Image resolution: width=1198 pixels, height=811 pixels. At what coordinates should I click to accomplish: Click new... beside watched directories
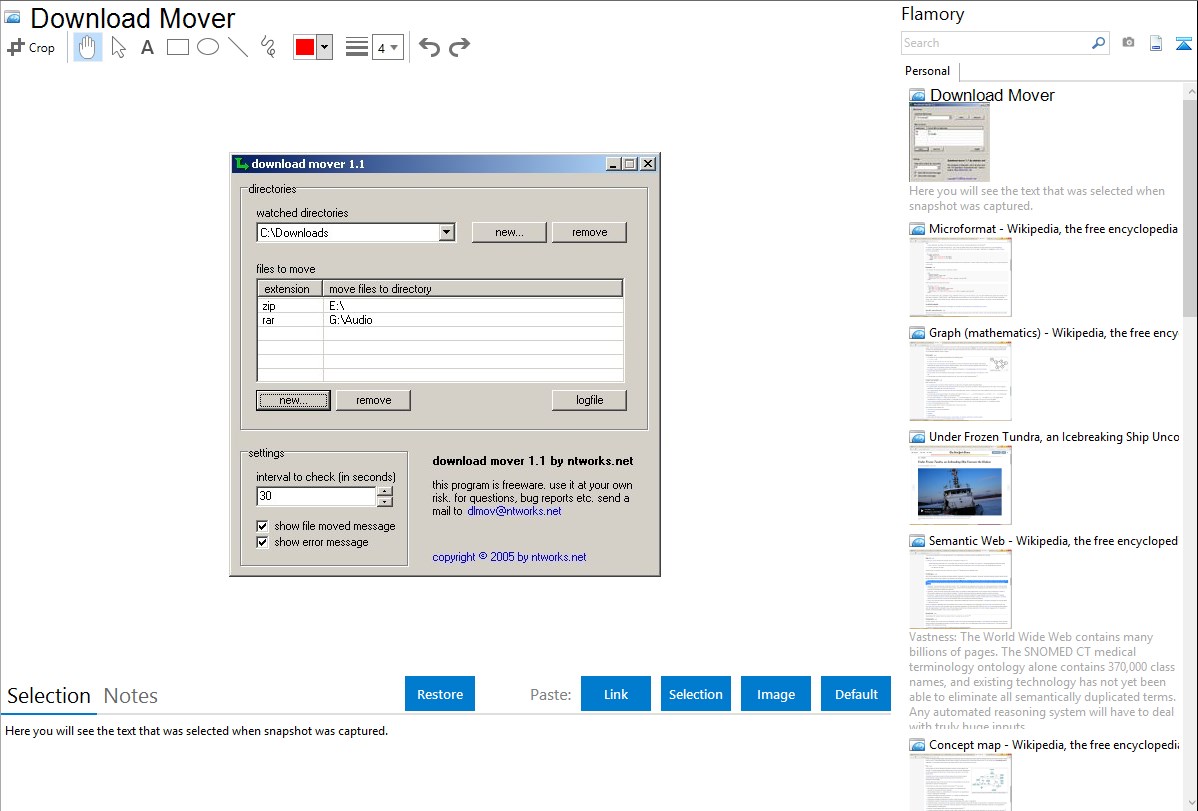[x=509, y=232]
